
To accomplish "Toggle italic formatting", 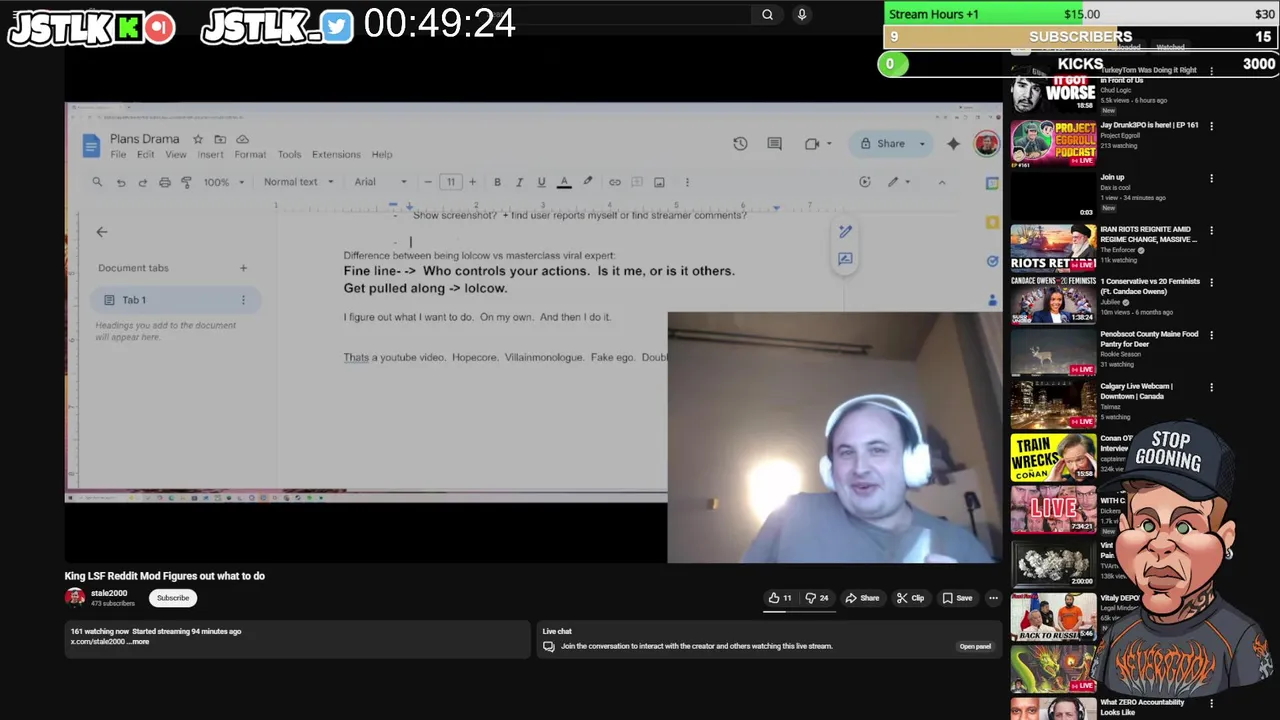I will (519, 182).
